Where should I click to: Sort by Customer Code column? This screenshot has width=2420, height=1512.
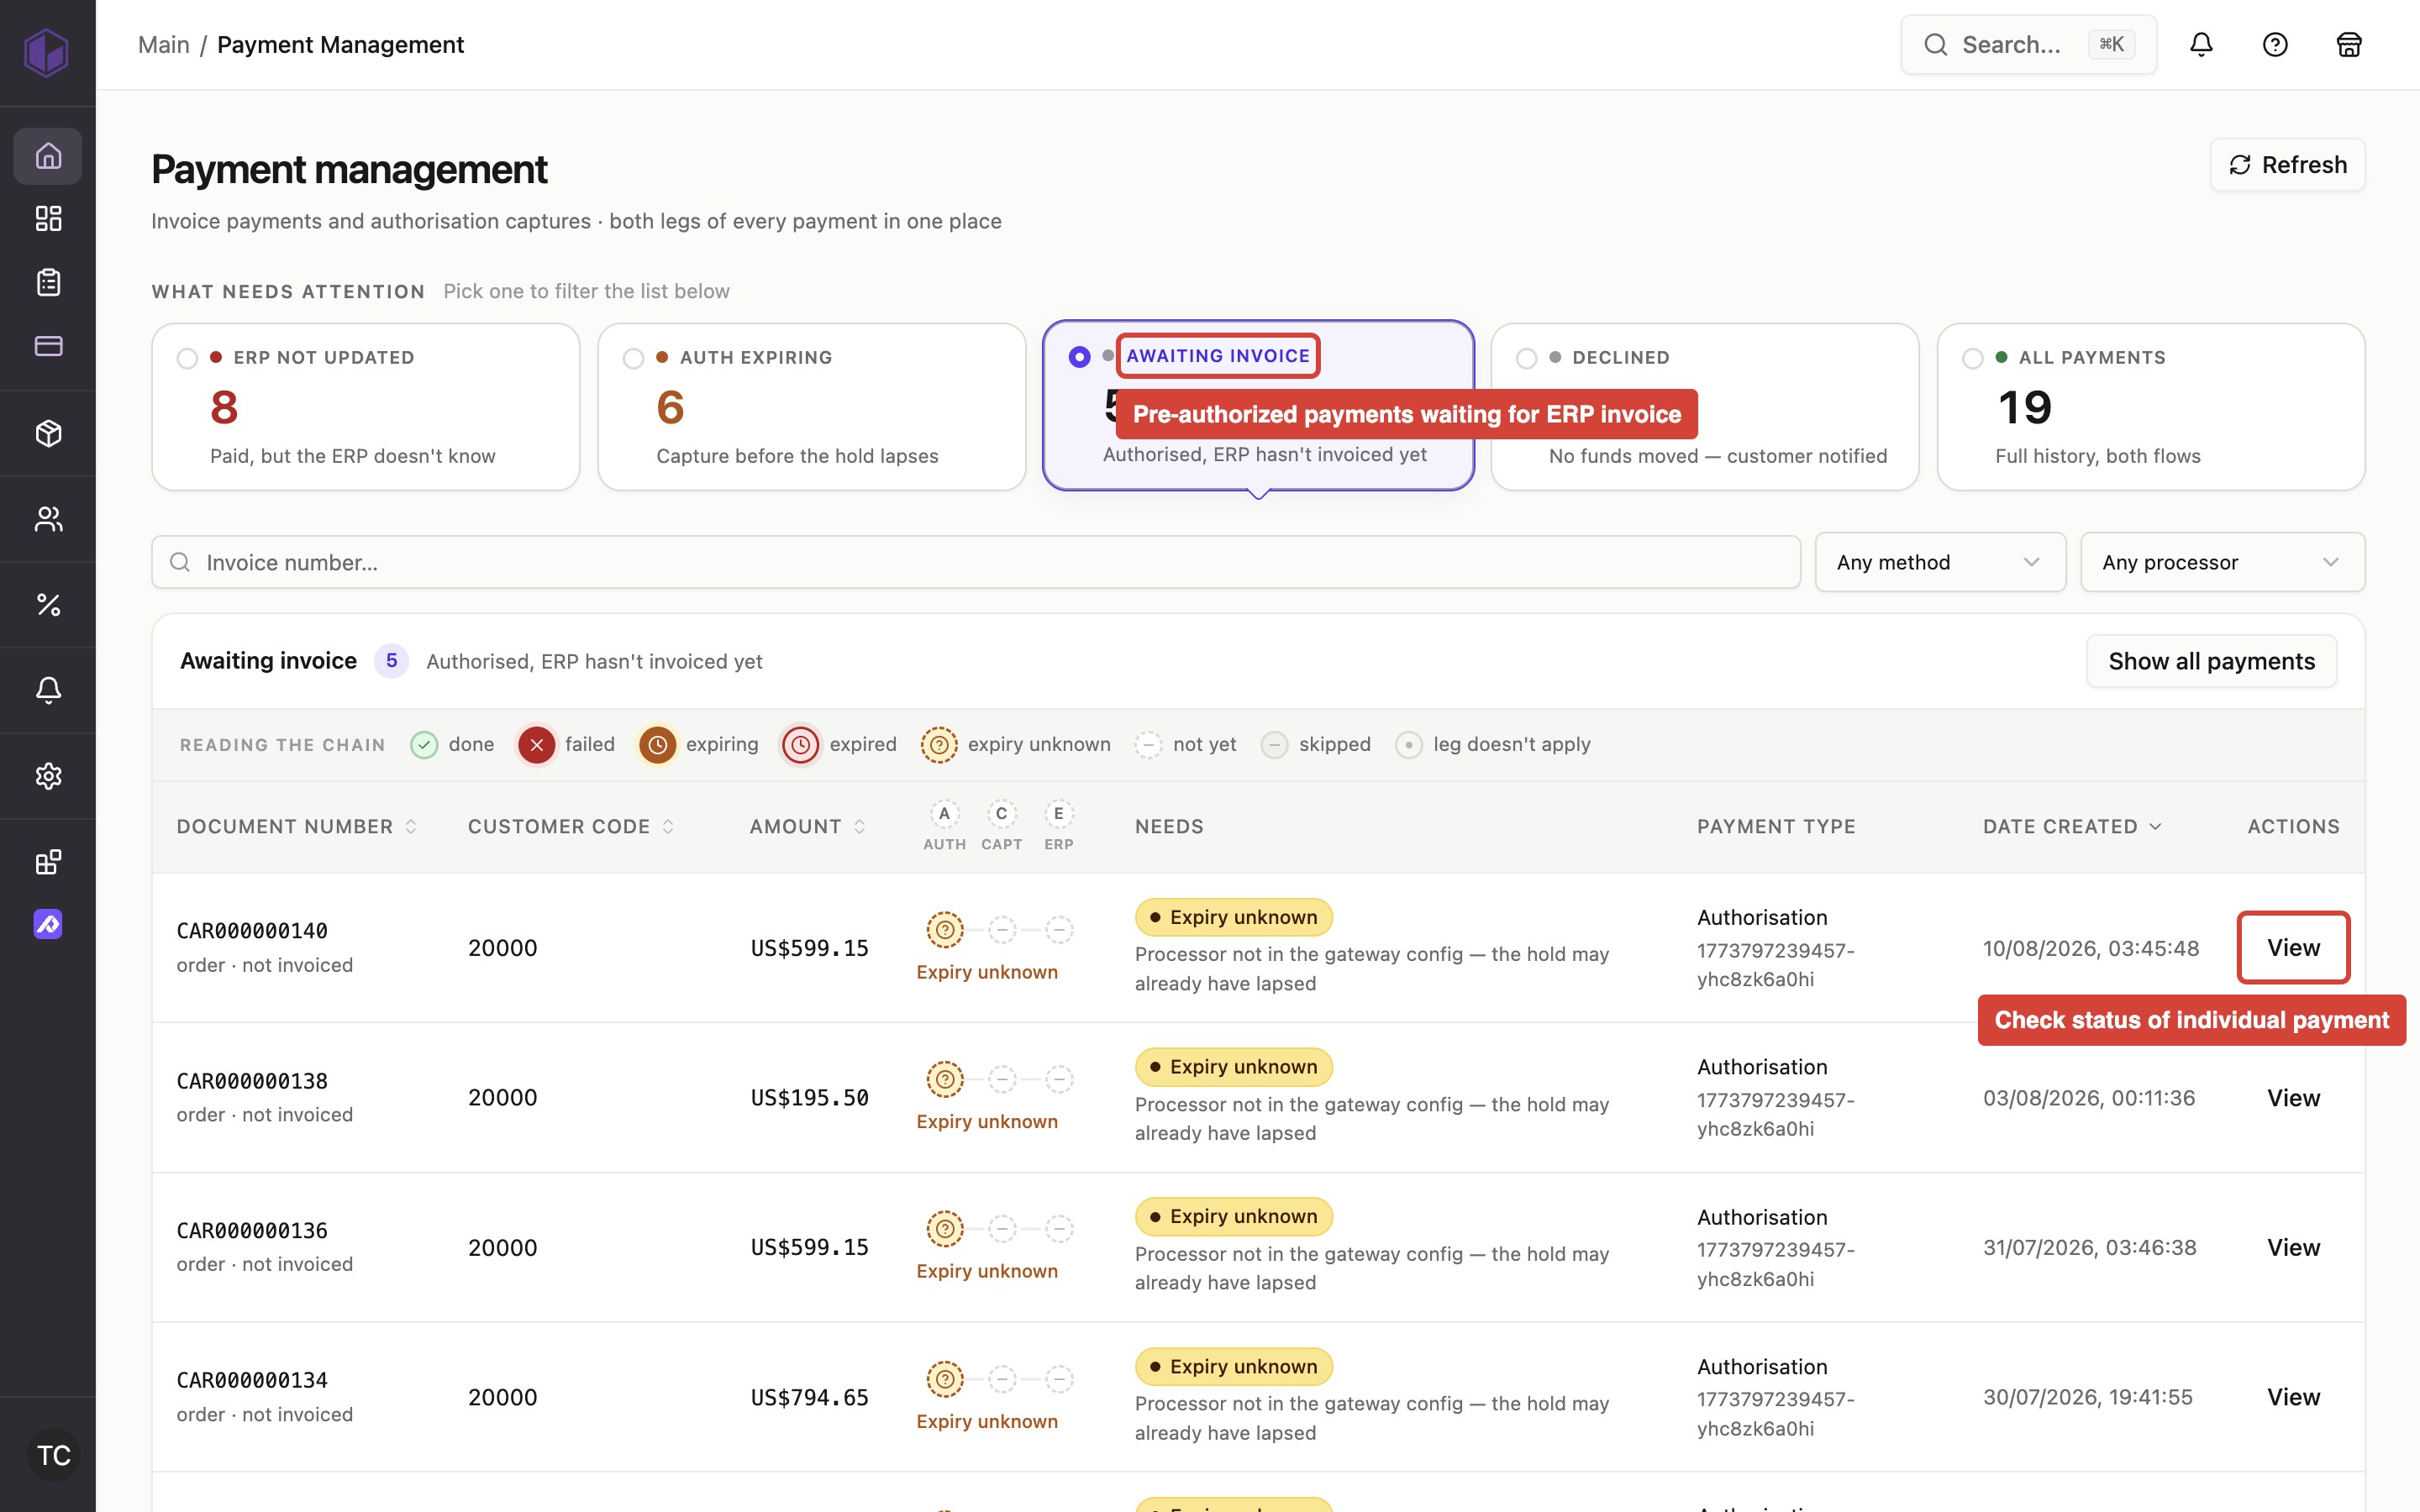coord(571,827)
